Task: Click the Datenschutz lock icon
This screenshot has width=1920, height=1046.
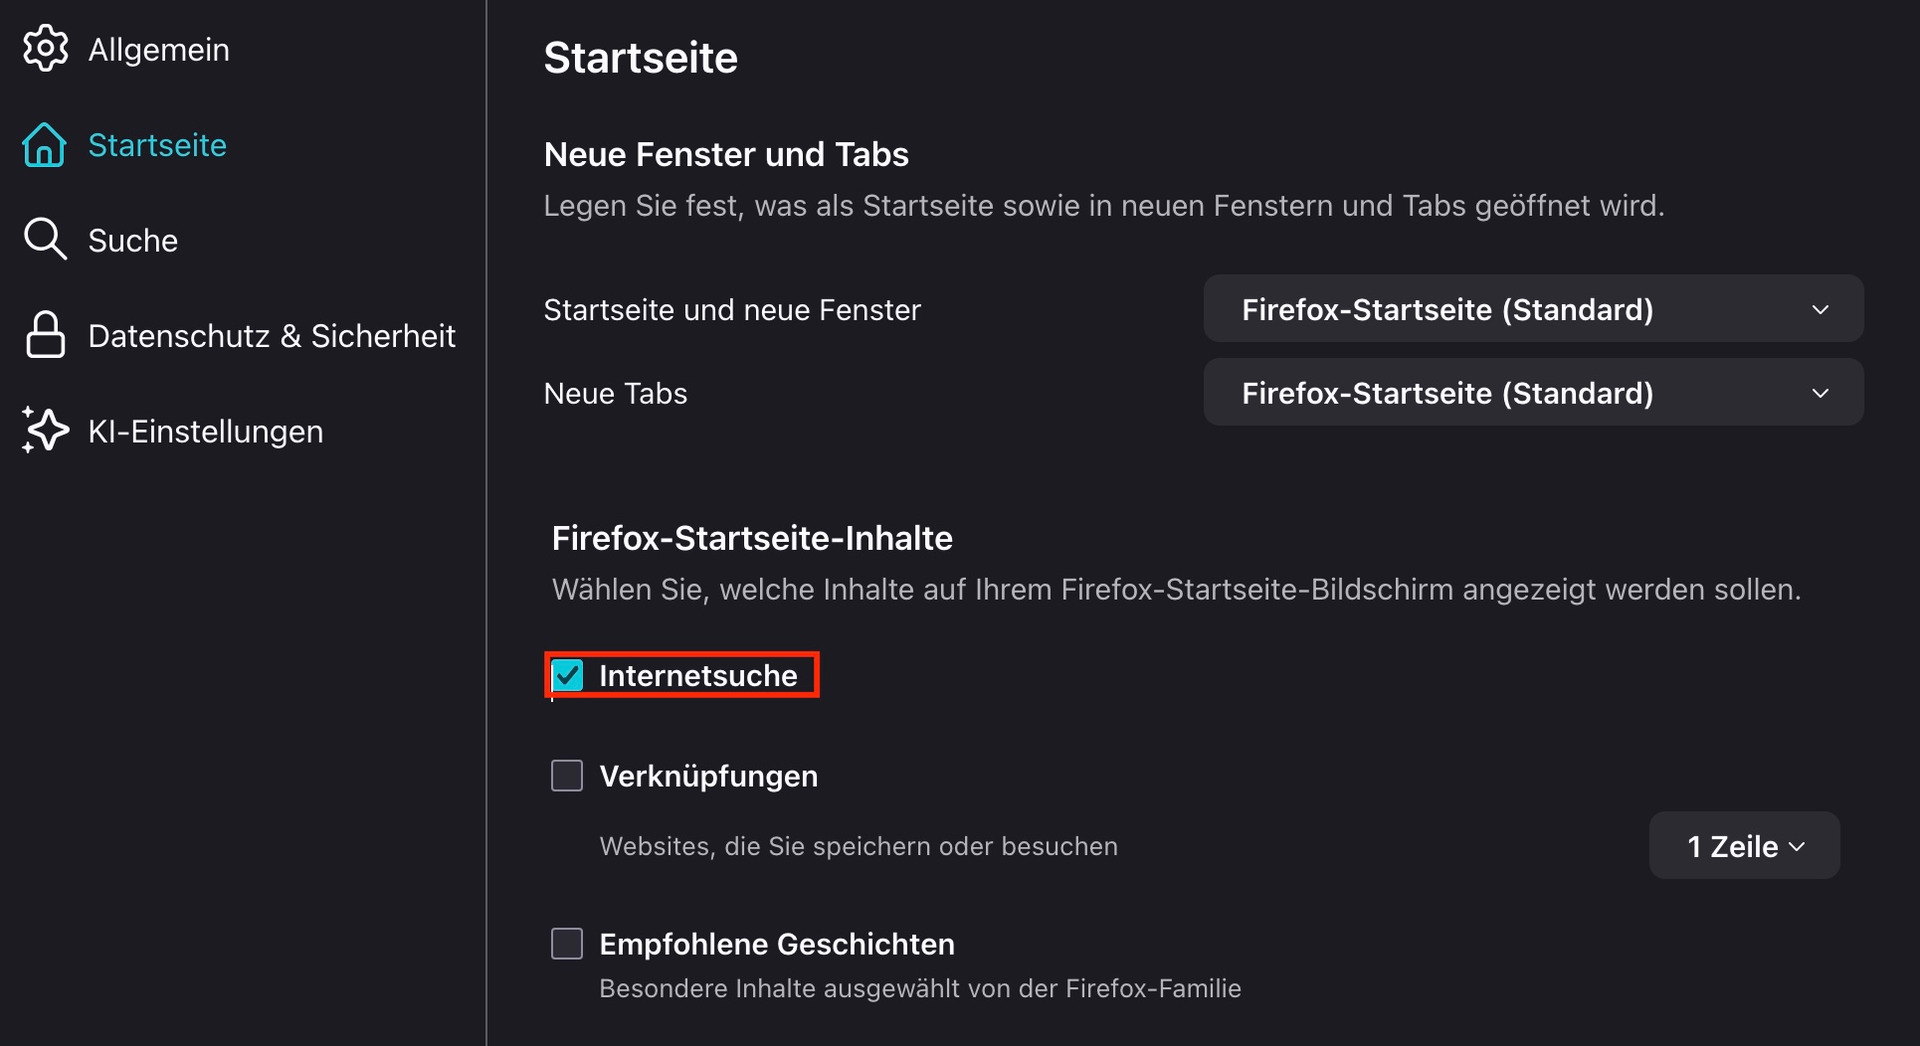Action: point(45,335)
